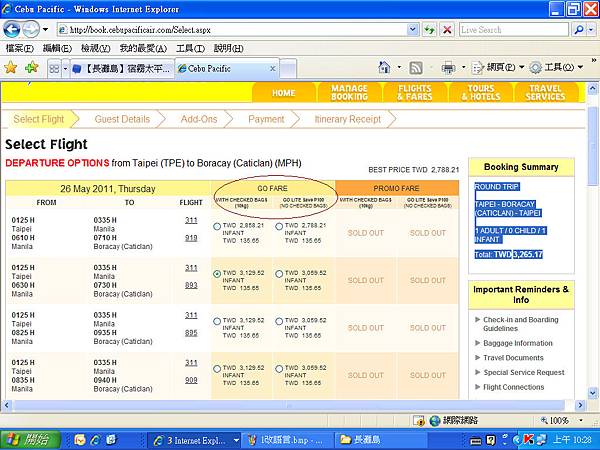The width and height of the screenshot is (600, 450).
Task: Select Go Lite fare for flight 893
Action: click(279, 274)
